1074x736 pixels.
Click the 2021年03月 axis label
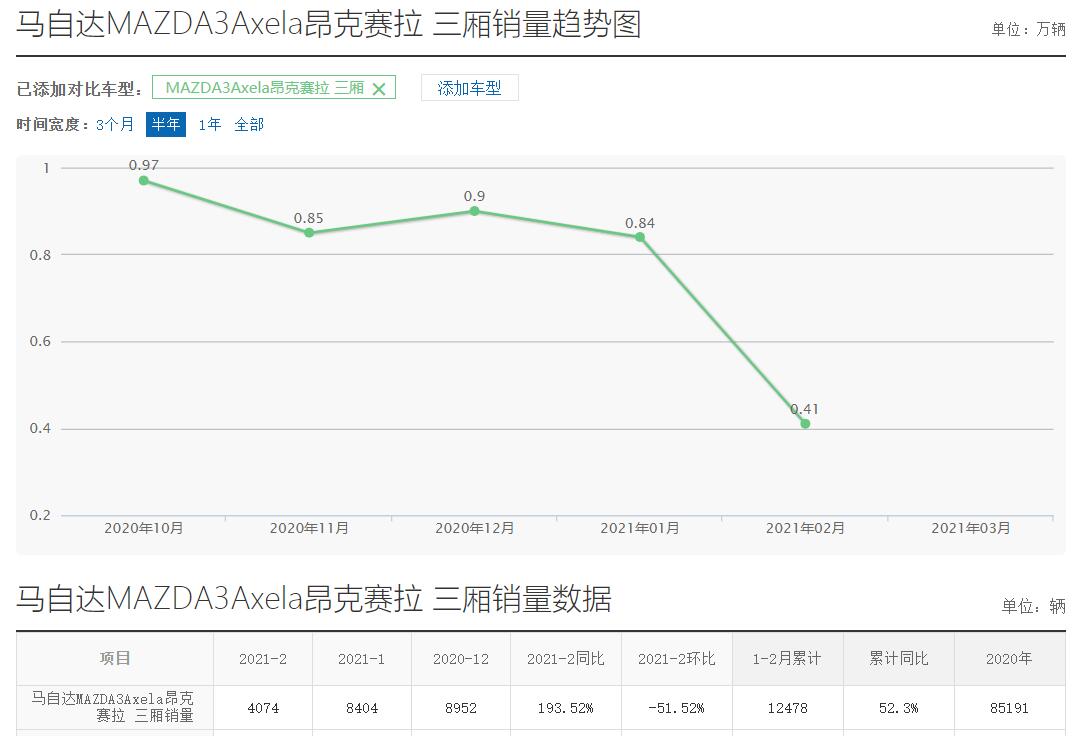coord(971,529)
